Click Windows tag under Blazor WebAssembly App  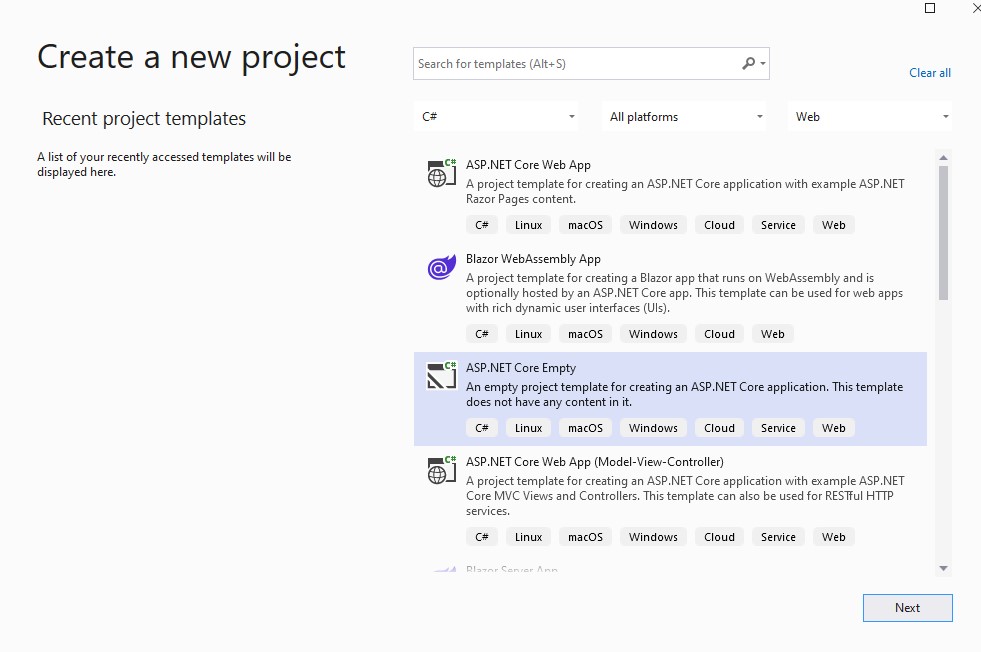[x=653, y=334]
